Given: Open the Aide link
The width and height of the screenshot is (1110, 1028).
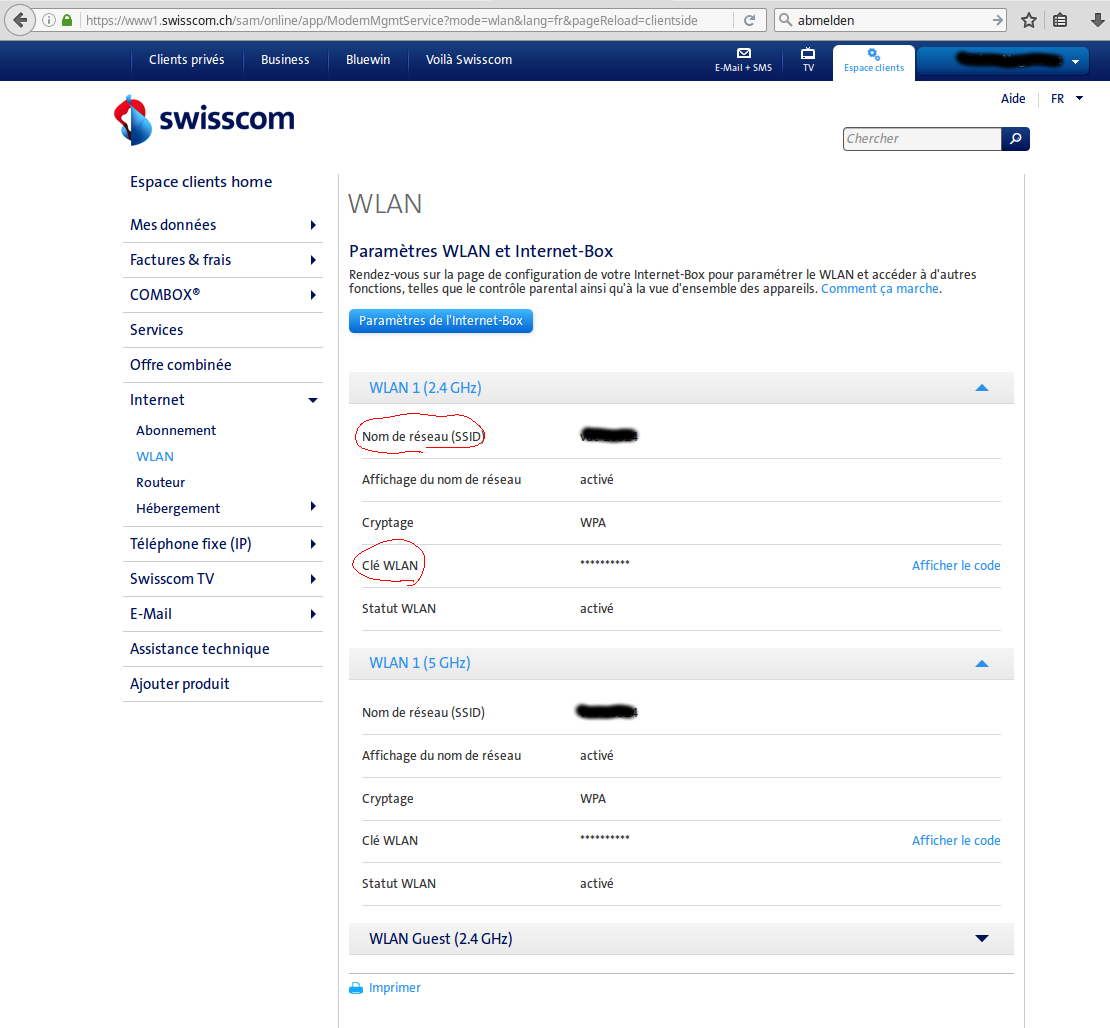Looking at the screenshot, I should pos(1012,98).
